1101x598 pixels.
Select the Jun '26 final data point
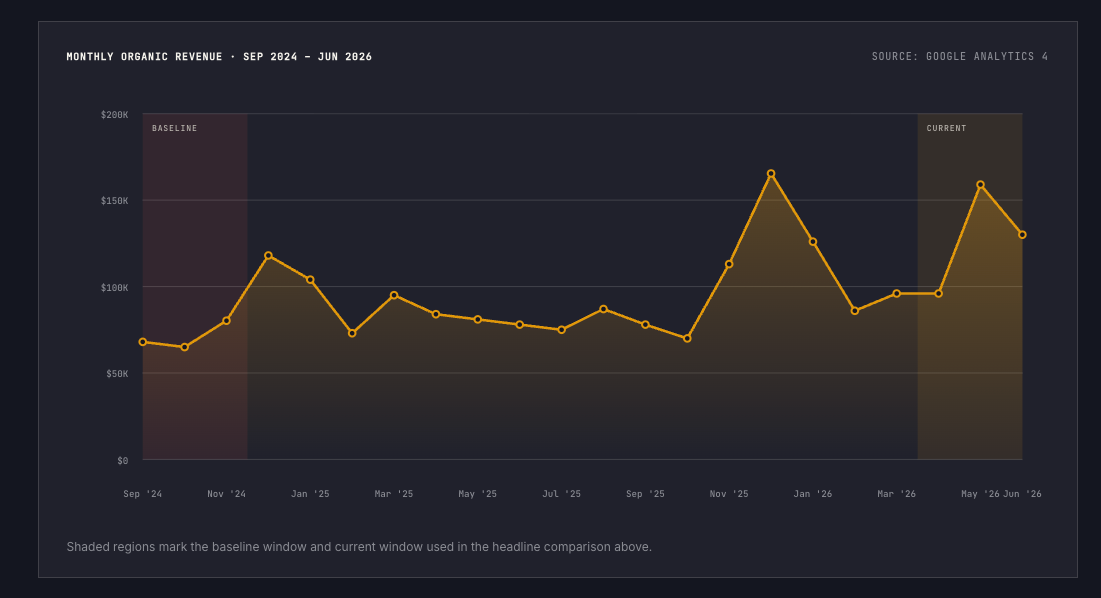pos(1022,234)
